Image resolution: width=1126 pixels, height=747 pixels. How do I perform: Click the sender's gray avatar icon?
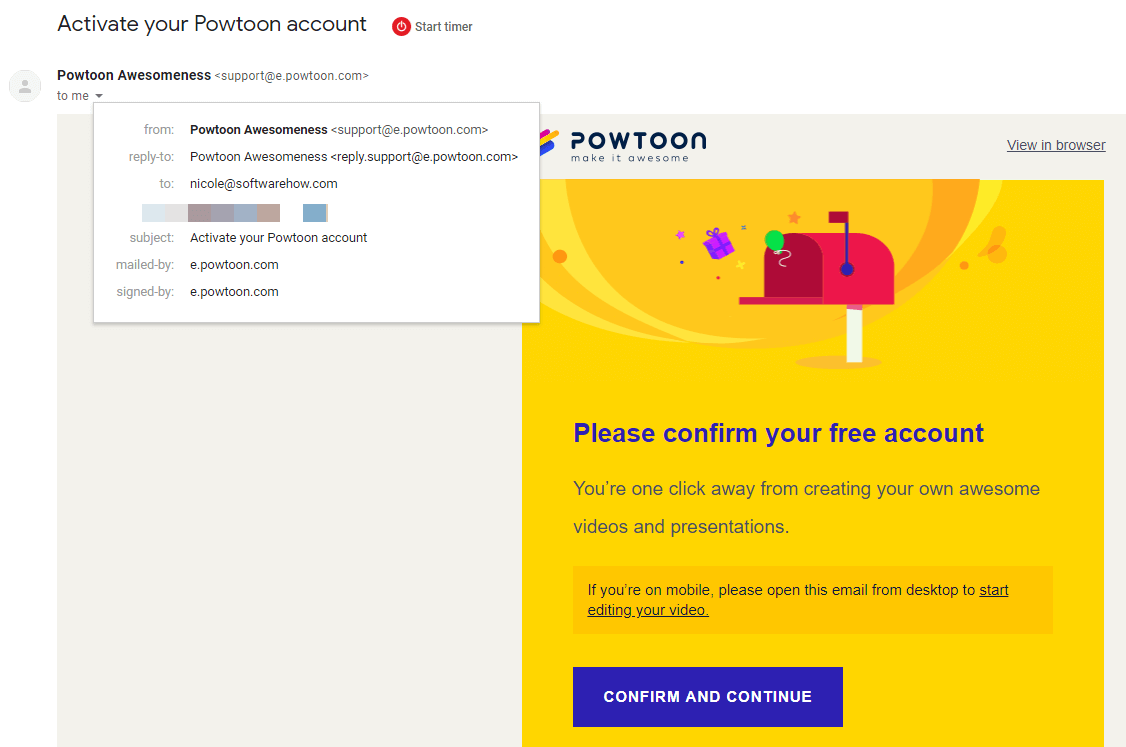tap(25, 86)
